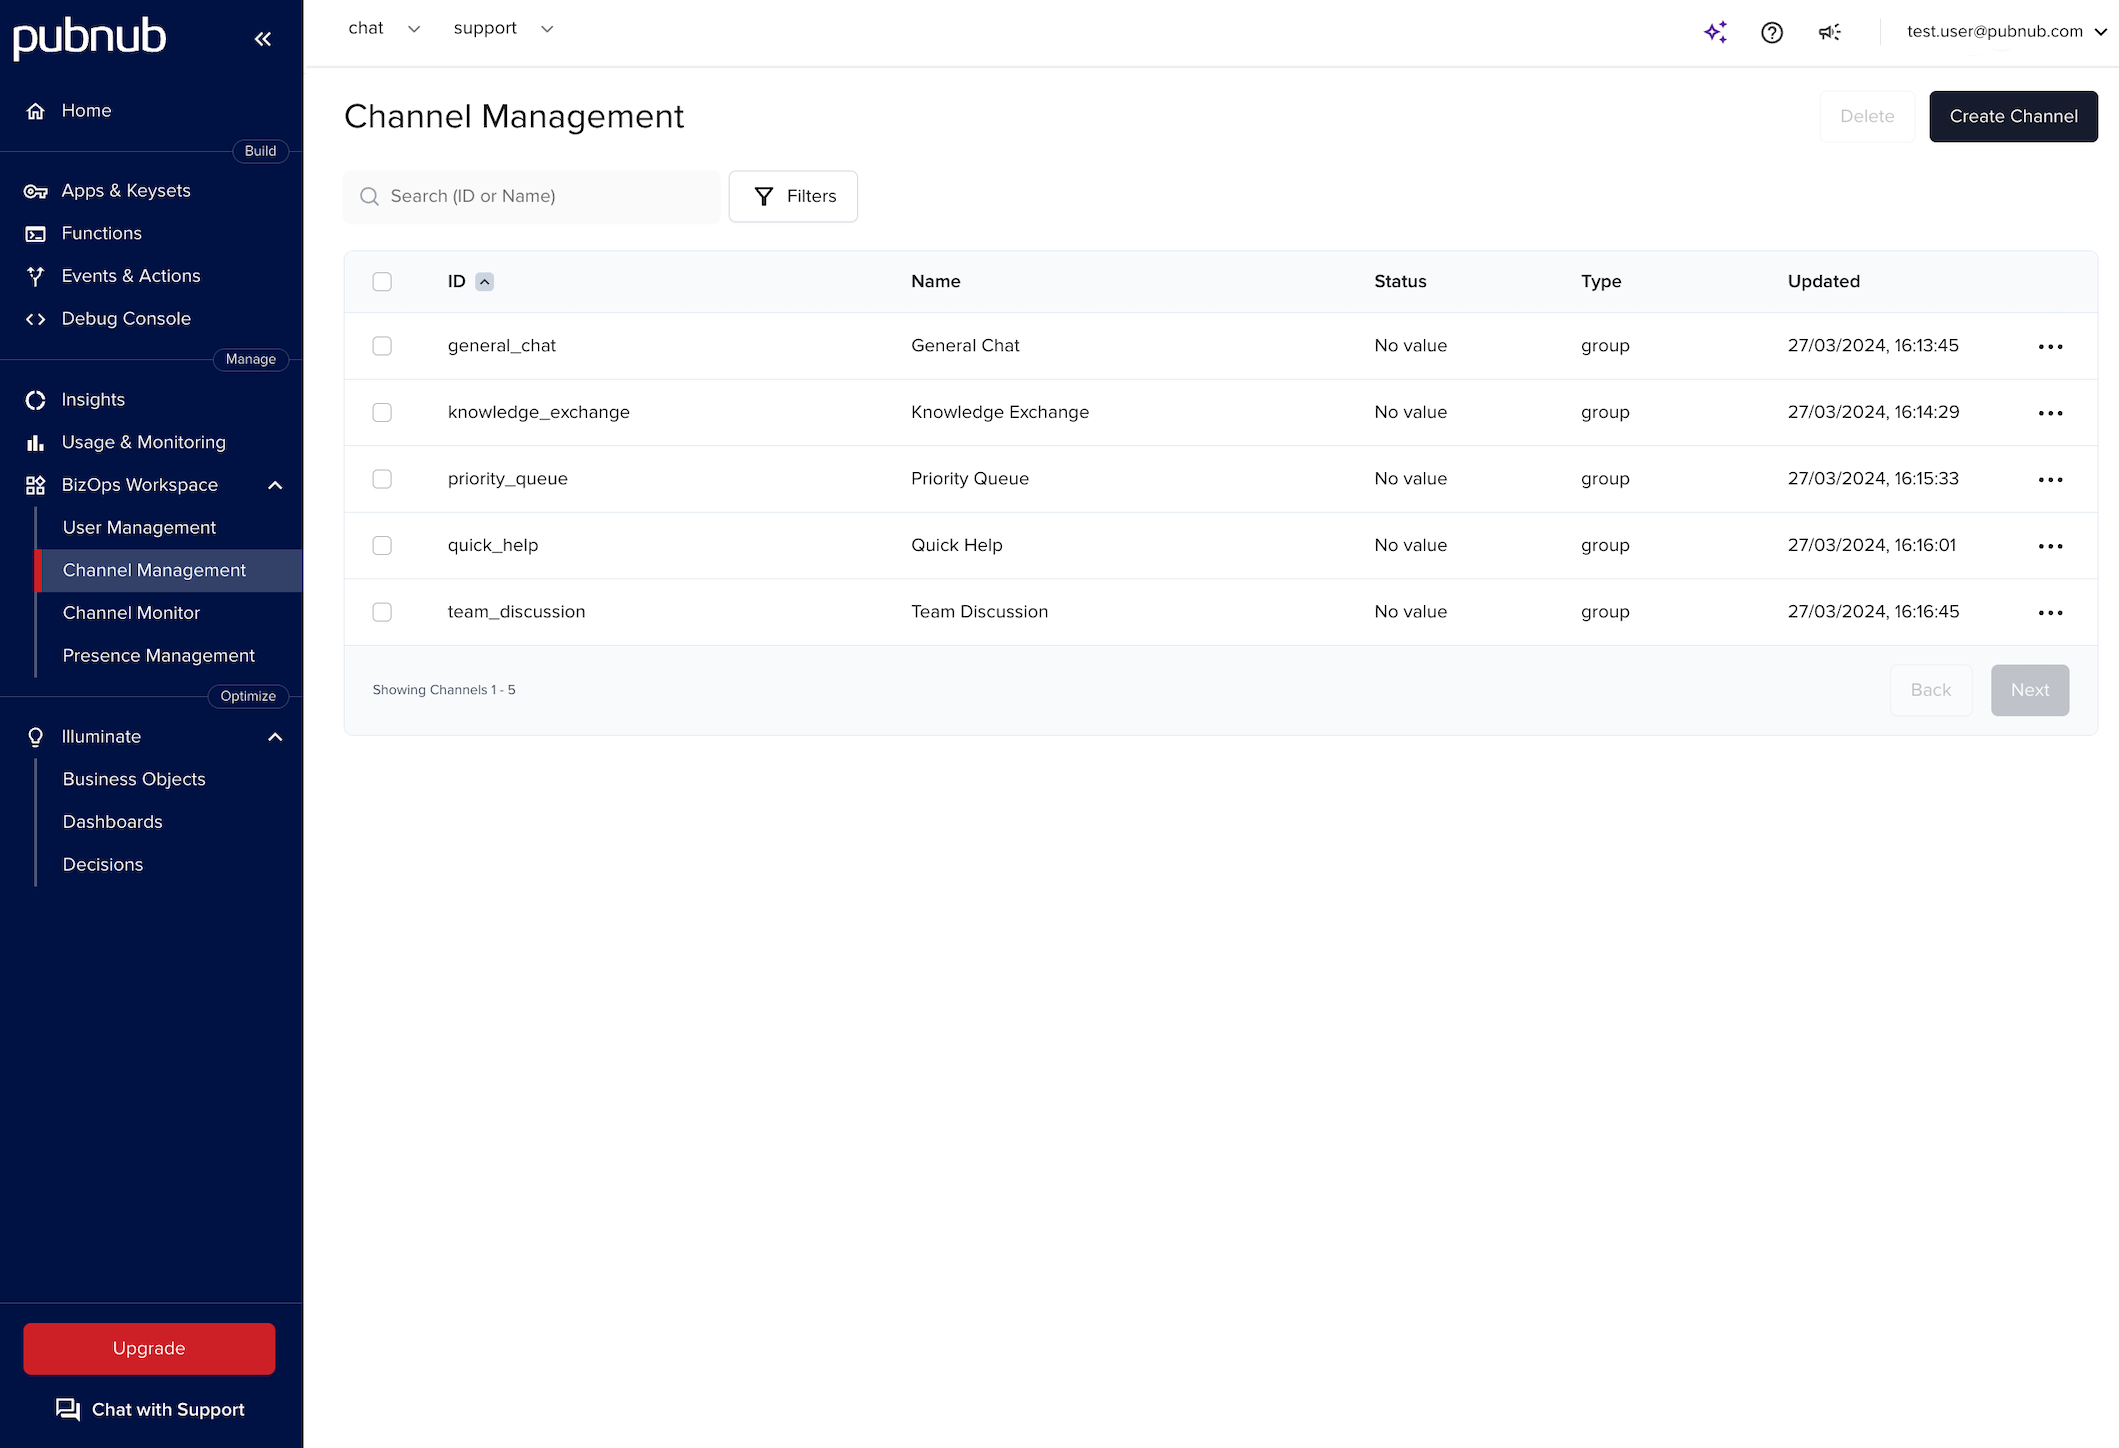
Task: Toggle the ID column sort arrow
Action: click(484, 282)
